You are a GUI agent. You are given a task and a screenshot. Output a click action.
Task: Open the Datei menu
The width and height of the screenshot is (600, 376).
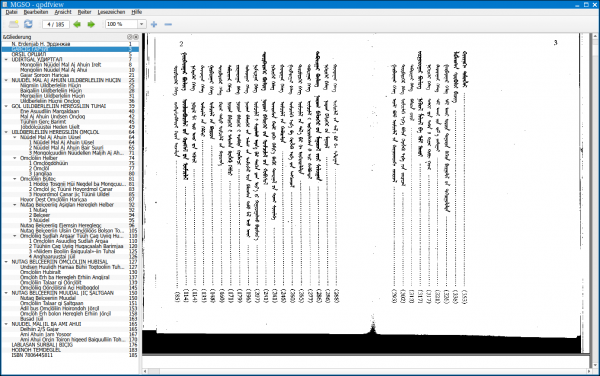tap(11, 12)
